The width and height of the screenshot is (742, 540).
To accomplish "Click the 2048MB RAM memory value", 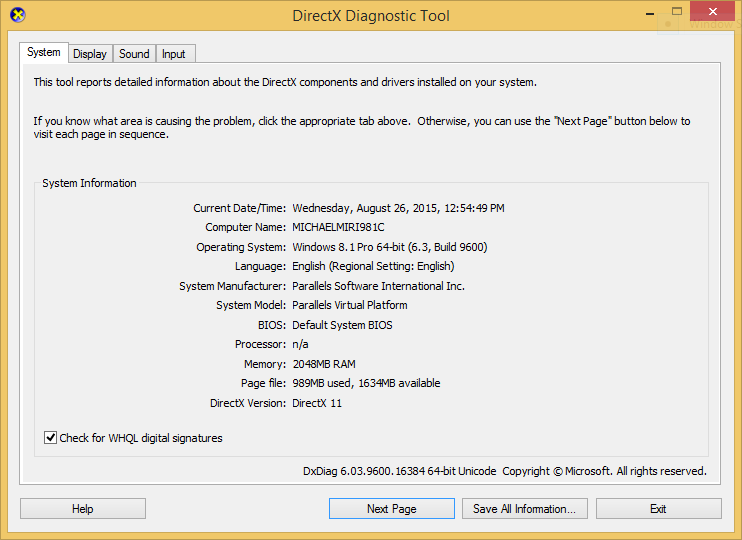I will coord(324,364).
